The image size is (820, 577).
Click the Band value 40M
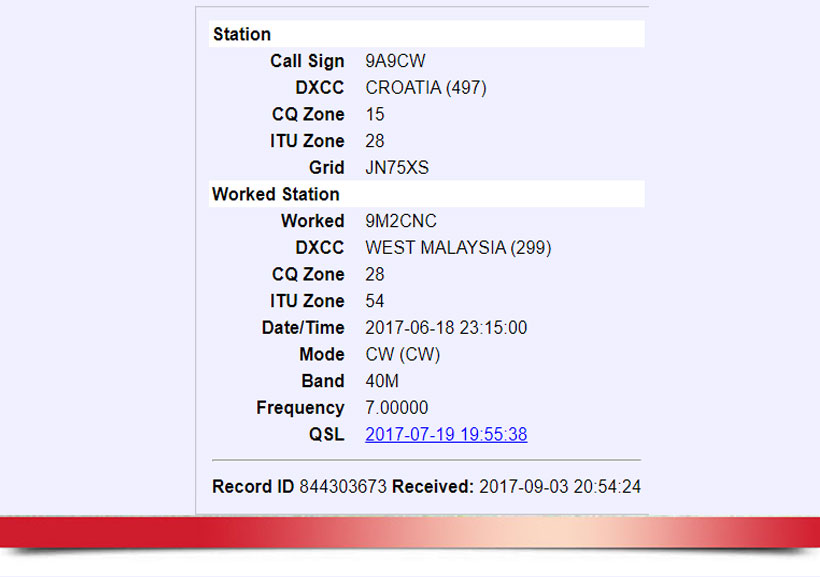coord(385,381)
